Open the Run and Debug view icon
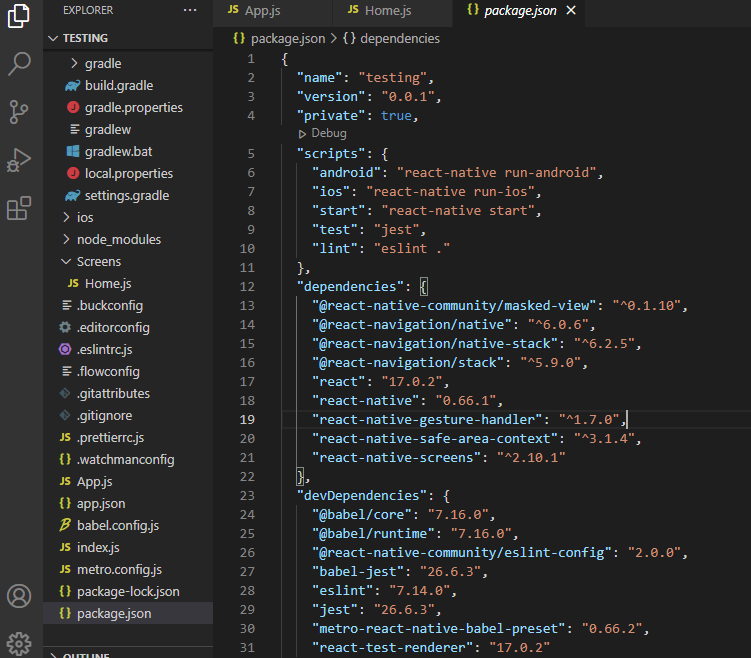The height and width of the screenshot is (658, 751). [19, 160]
